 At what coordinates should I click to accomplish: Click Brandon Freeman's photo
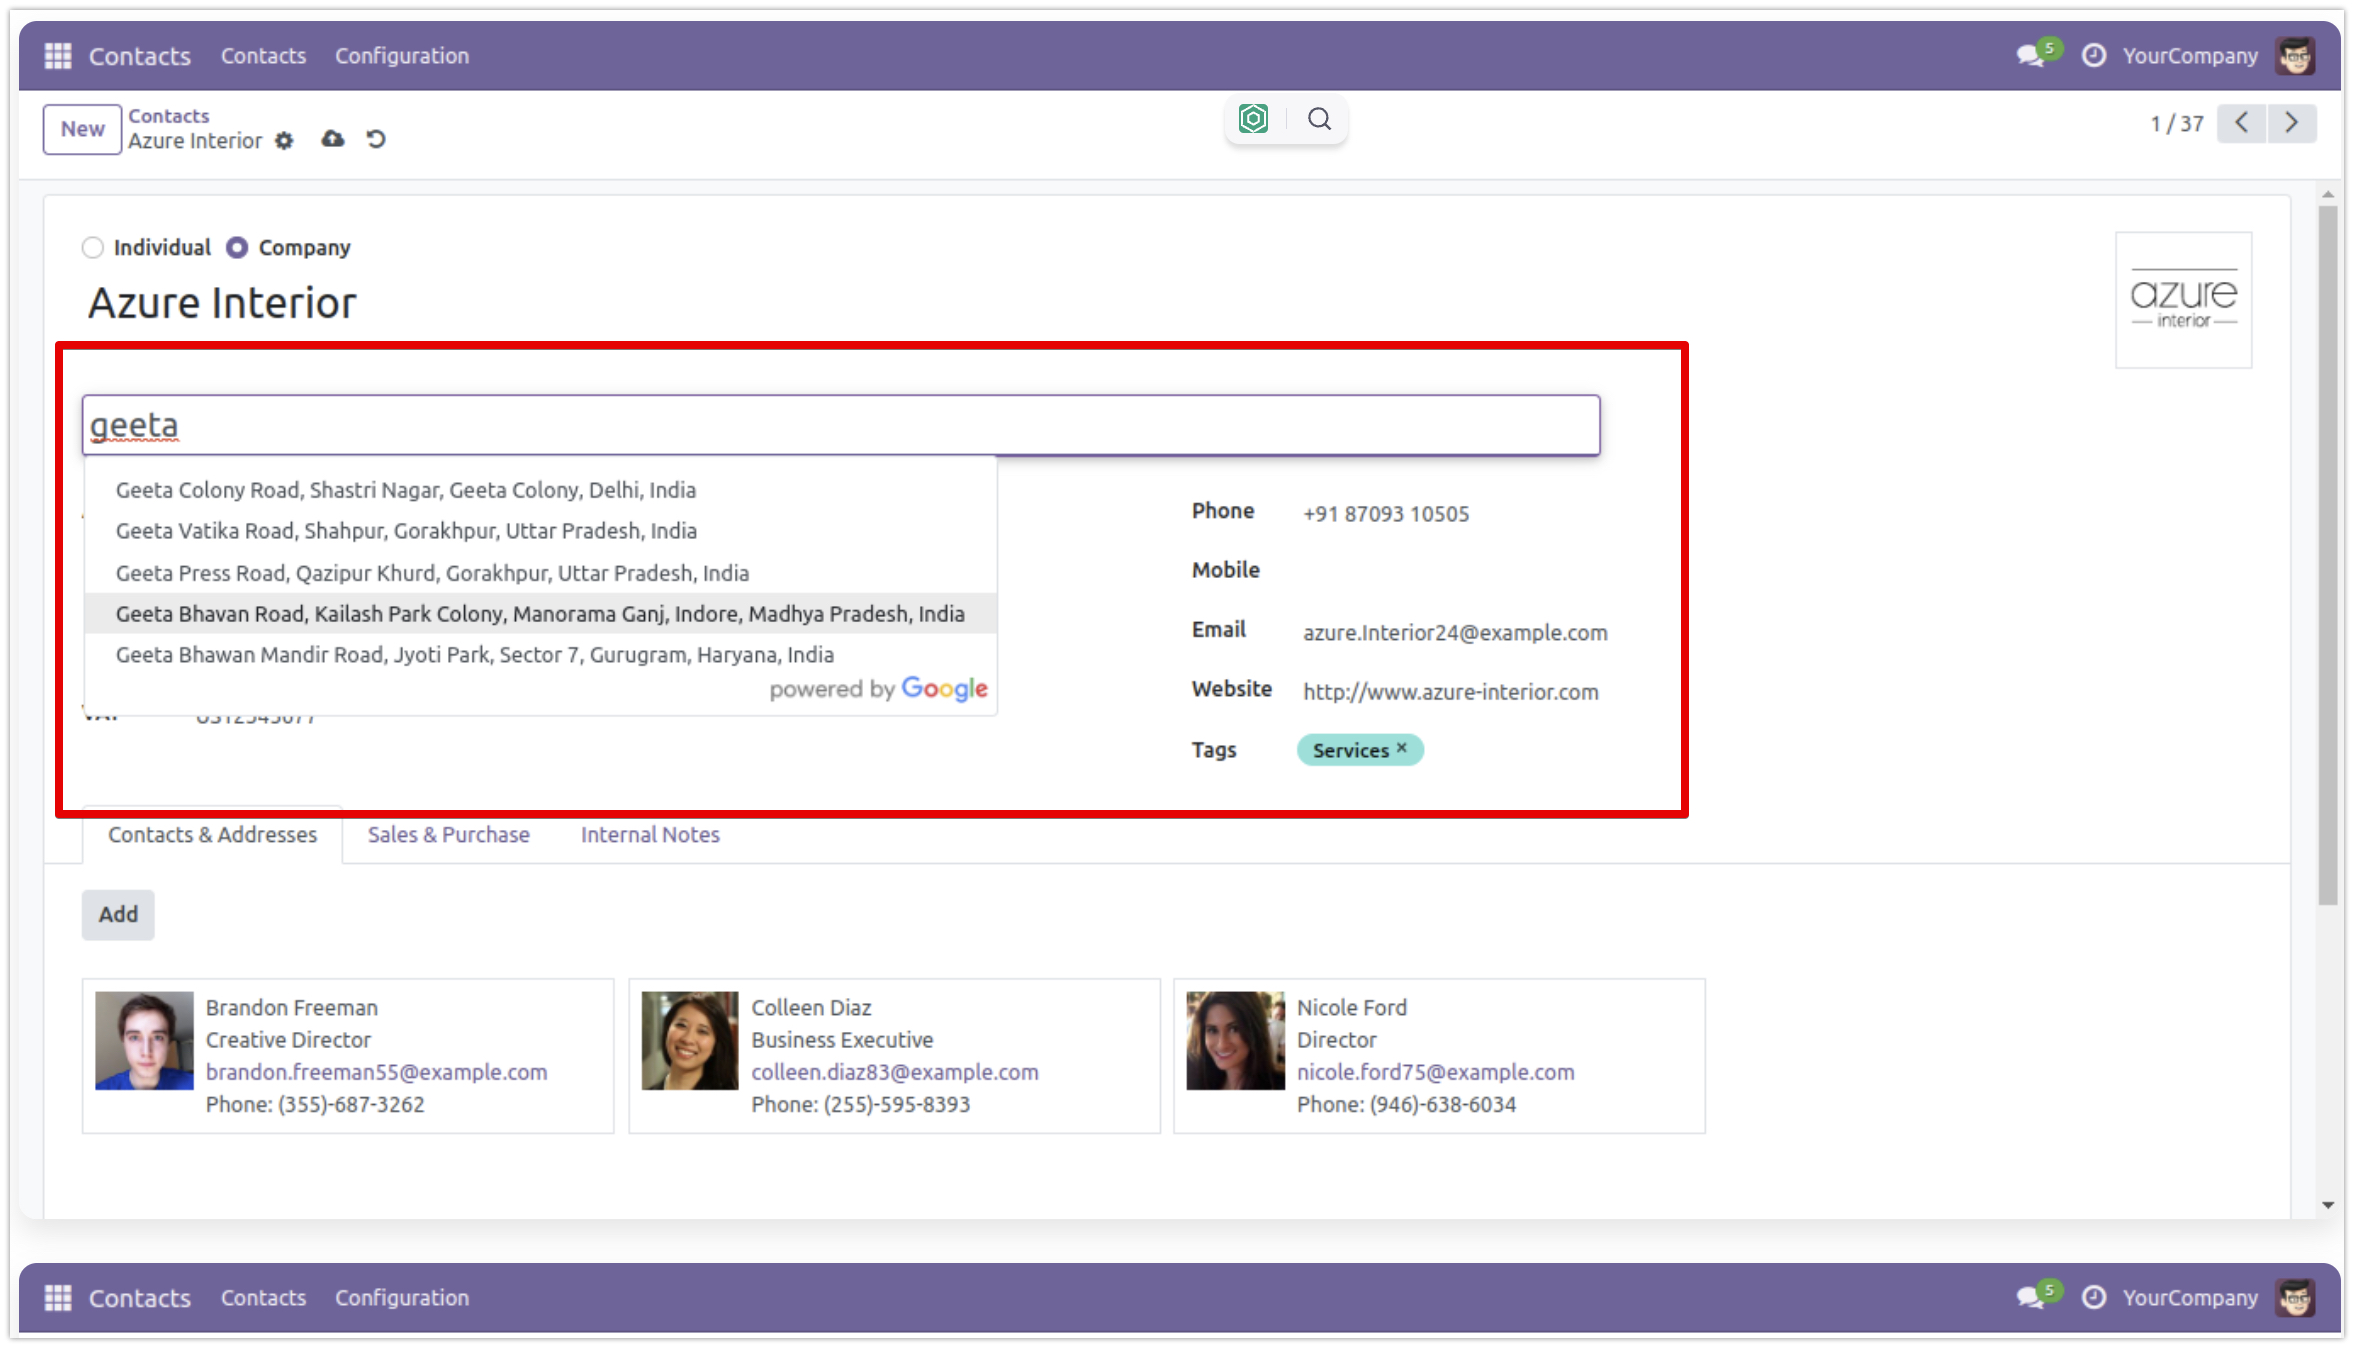144,1040
